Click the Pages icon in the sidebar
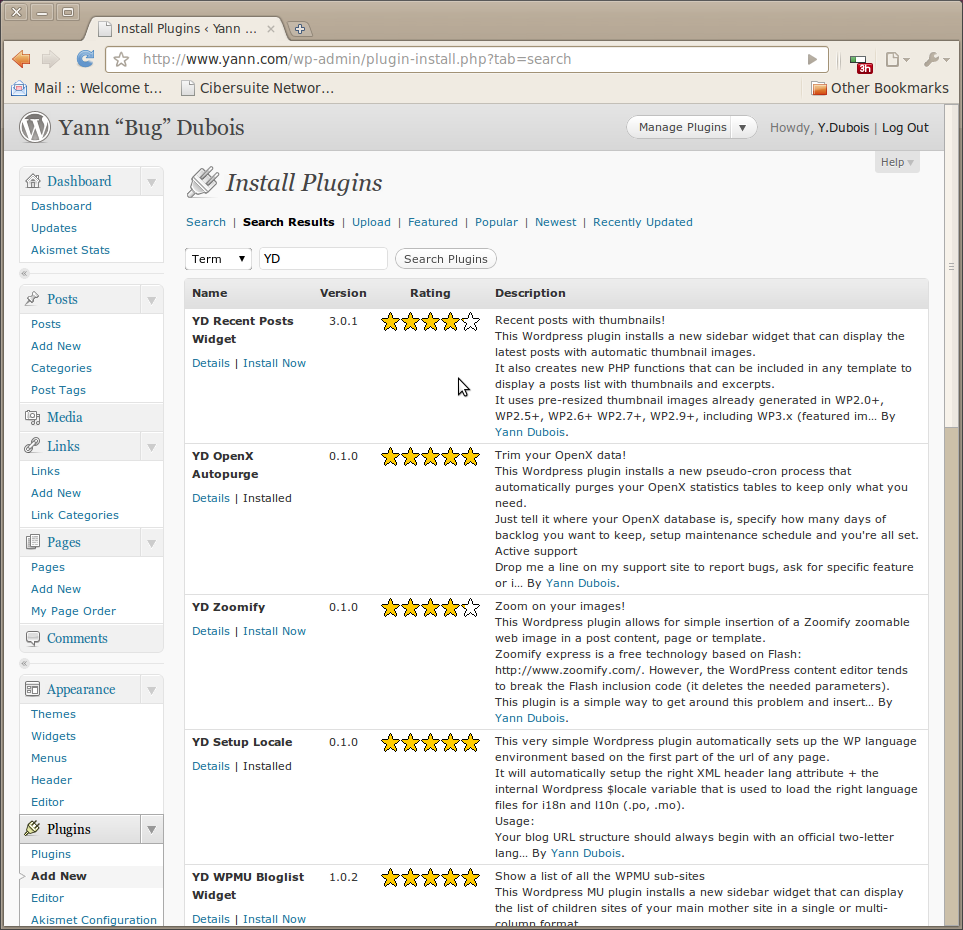 [x=33, y=542]
